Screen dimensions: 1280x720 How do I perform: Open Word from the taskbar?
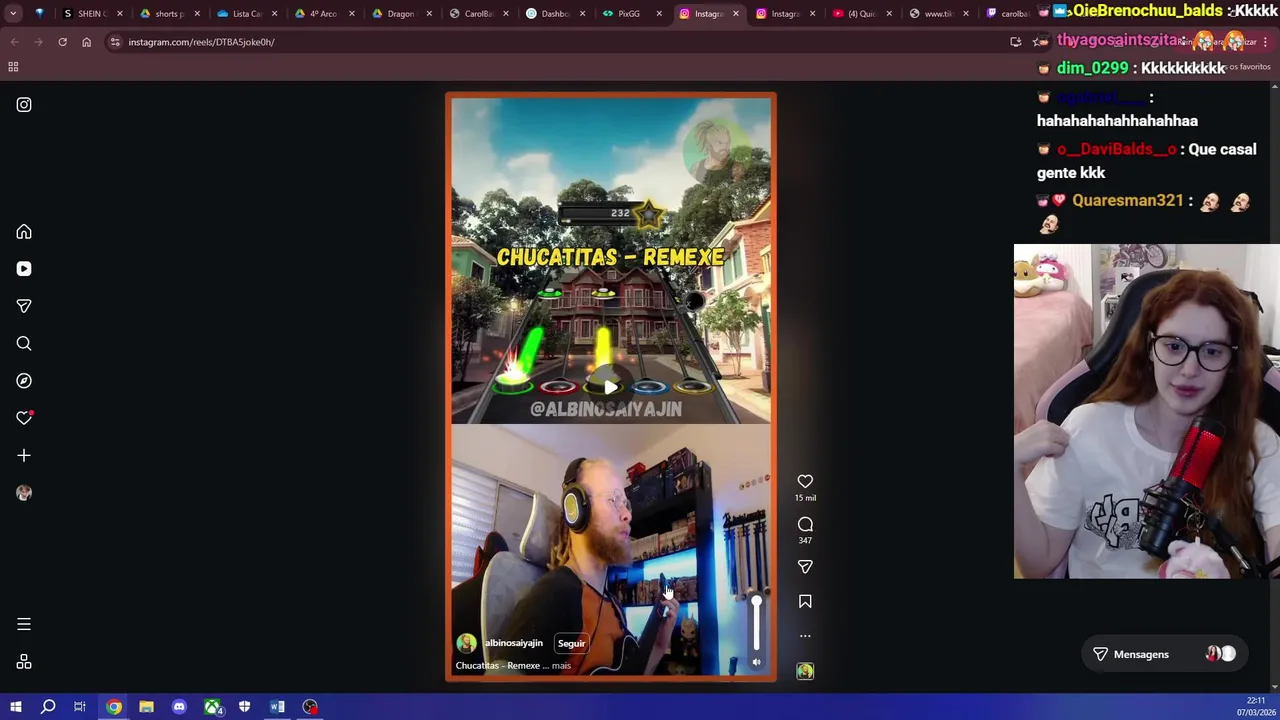click(x=277, y=707)
